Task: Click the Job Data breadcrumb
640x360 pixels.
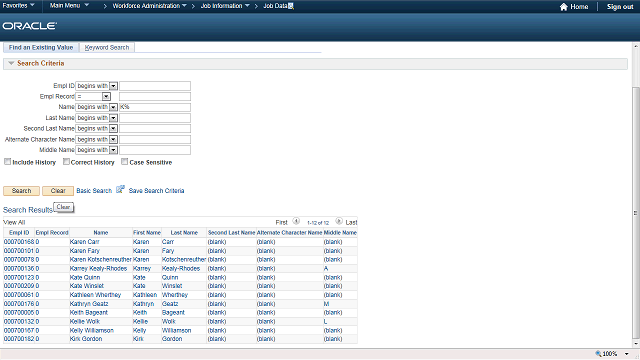Action: (x=276, y=6)
